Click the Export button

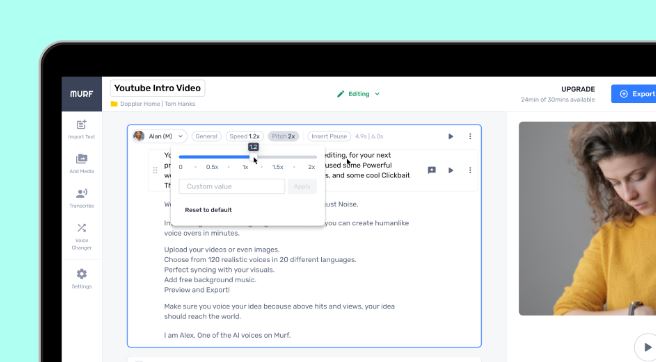(x=633, y=94)
